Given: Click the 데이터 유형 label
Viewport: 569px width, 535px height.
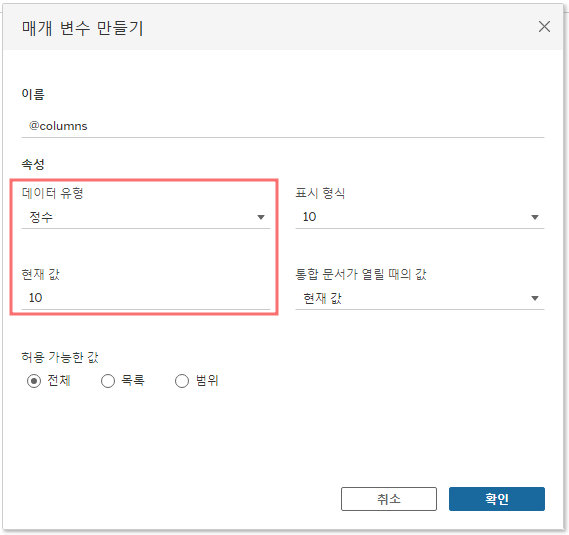Looking at the screenshot, I should [x=53, y=193].
